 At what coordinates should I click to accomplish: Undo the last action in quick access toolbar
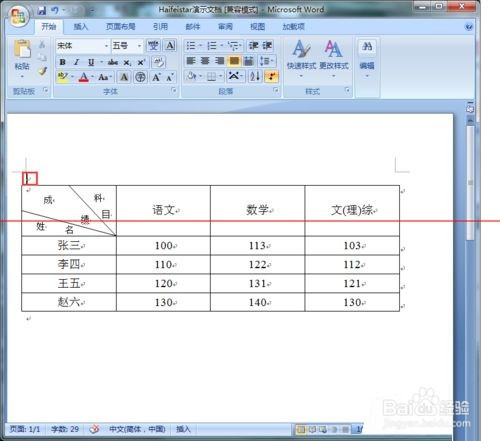click(x=55, y=11)
